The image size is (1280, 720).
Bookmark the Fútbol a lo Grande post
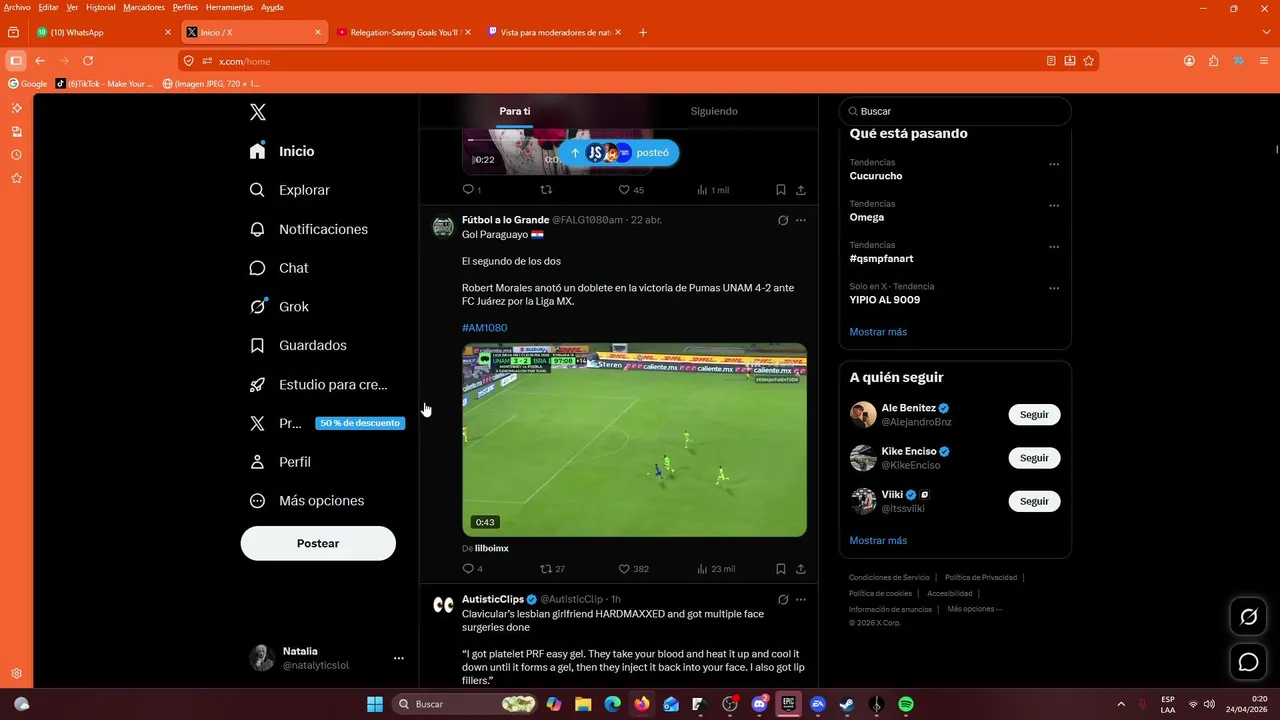click(x=781, y=569)
